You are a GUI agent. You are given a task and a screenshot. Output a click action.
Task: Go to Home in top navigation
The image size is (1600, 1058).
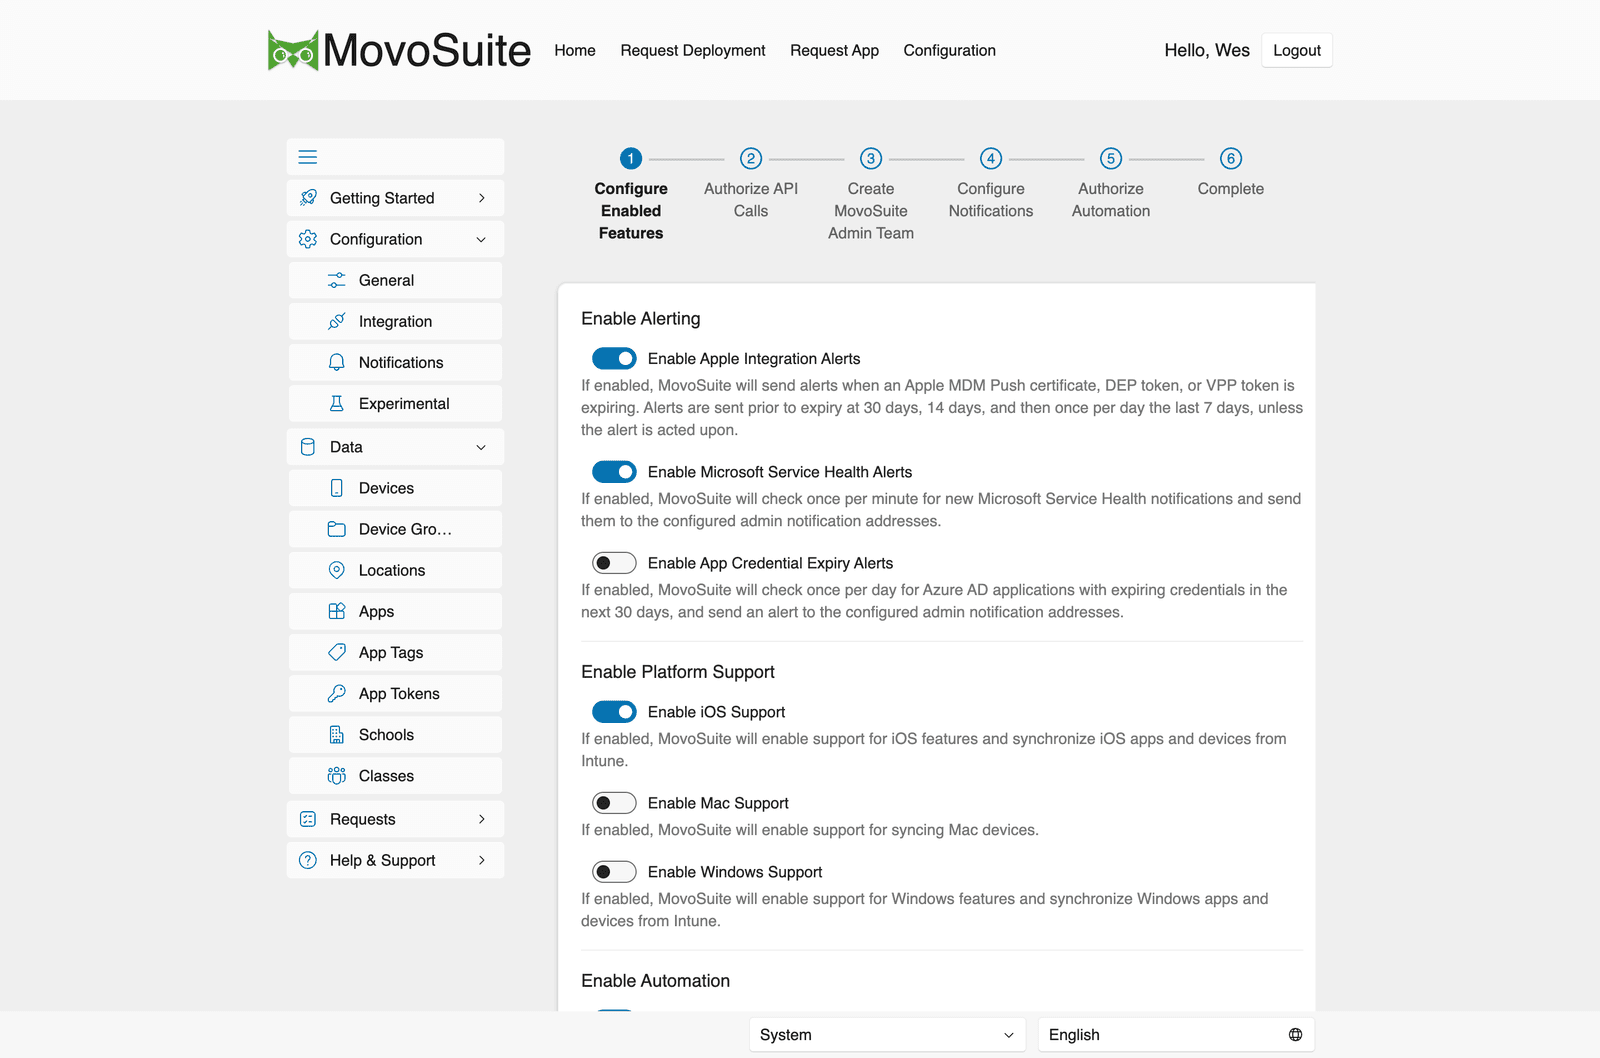575,50
